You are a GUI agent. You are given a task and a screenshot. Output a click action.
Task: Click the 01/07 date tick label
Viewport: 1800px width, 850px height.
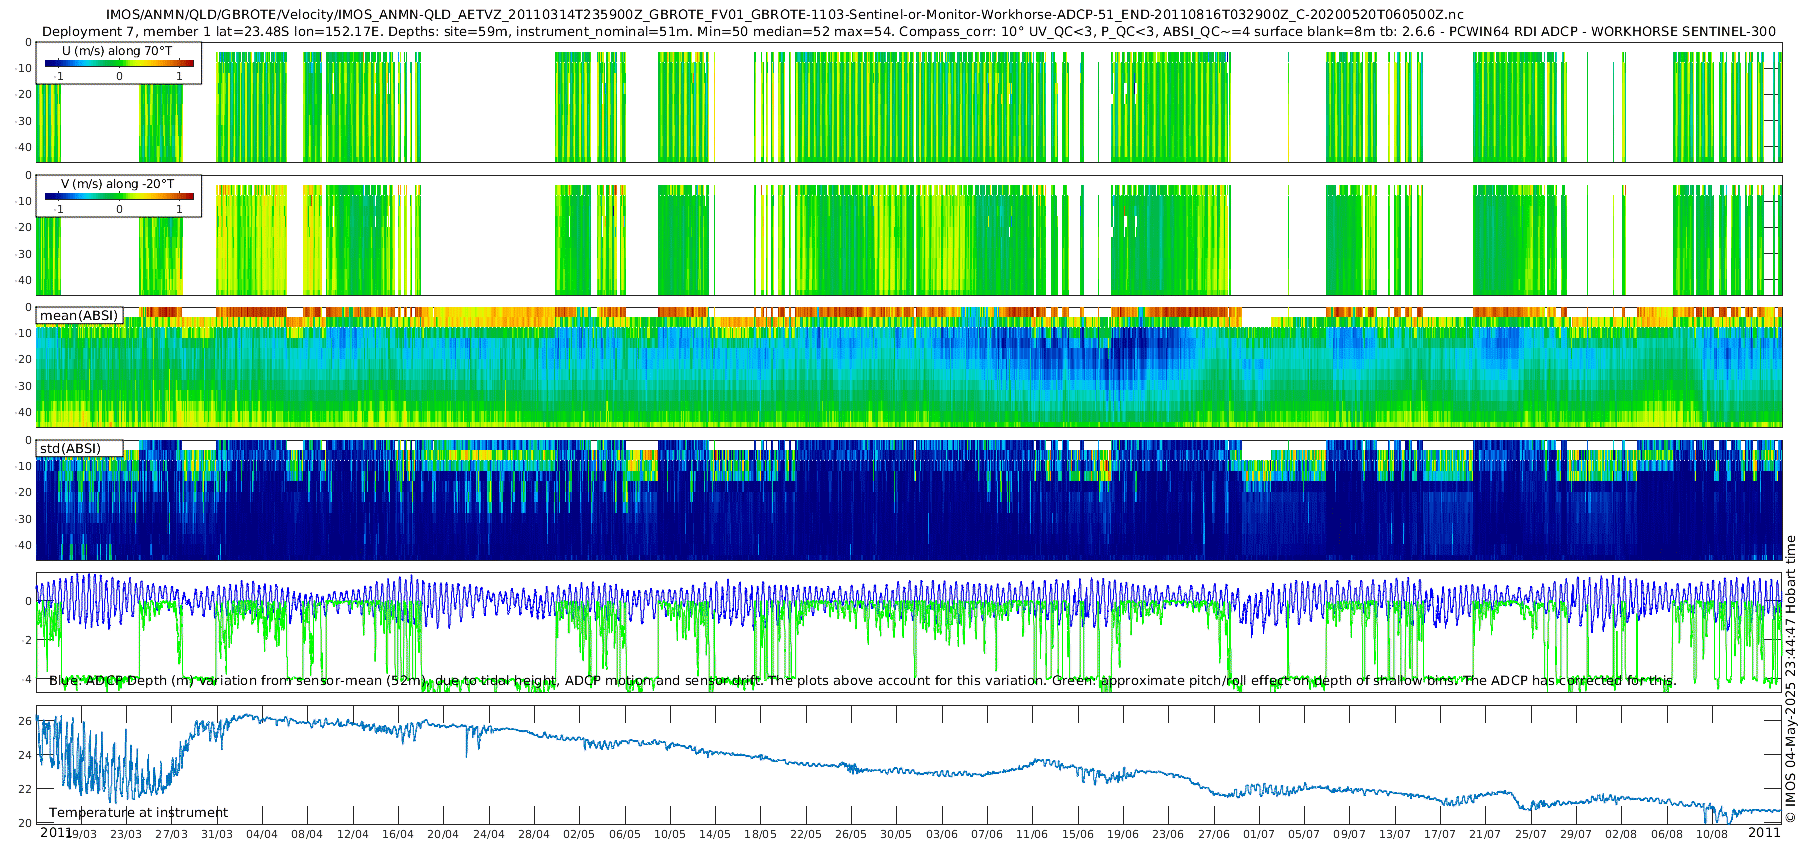1259,834
